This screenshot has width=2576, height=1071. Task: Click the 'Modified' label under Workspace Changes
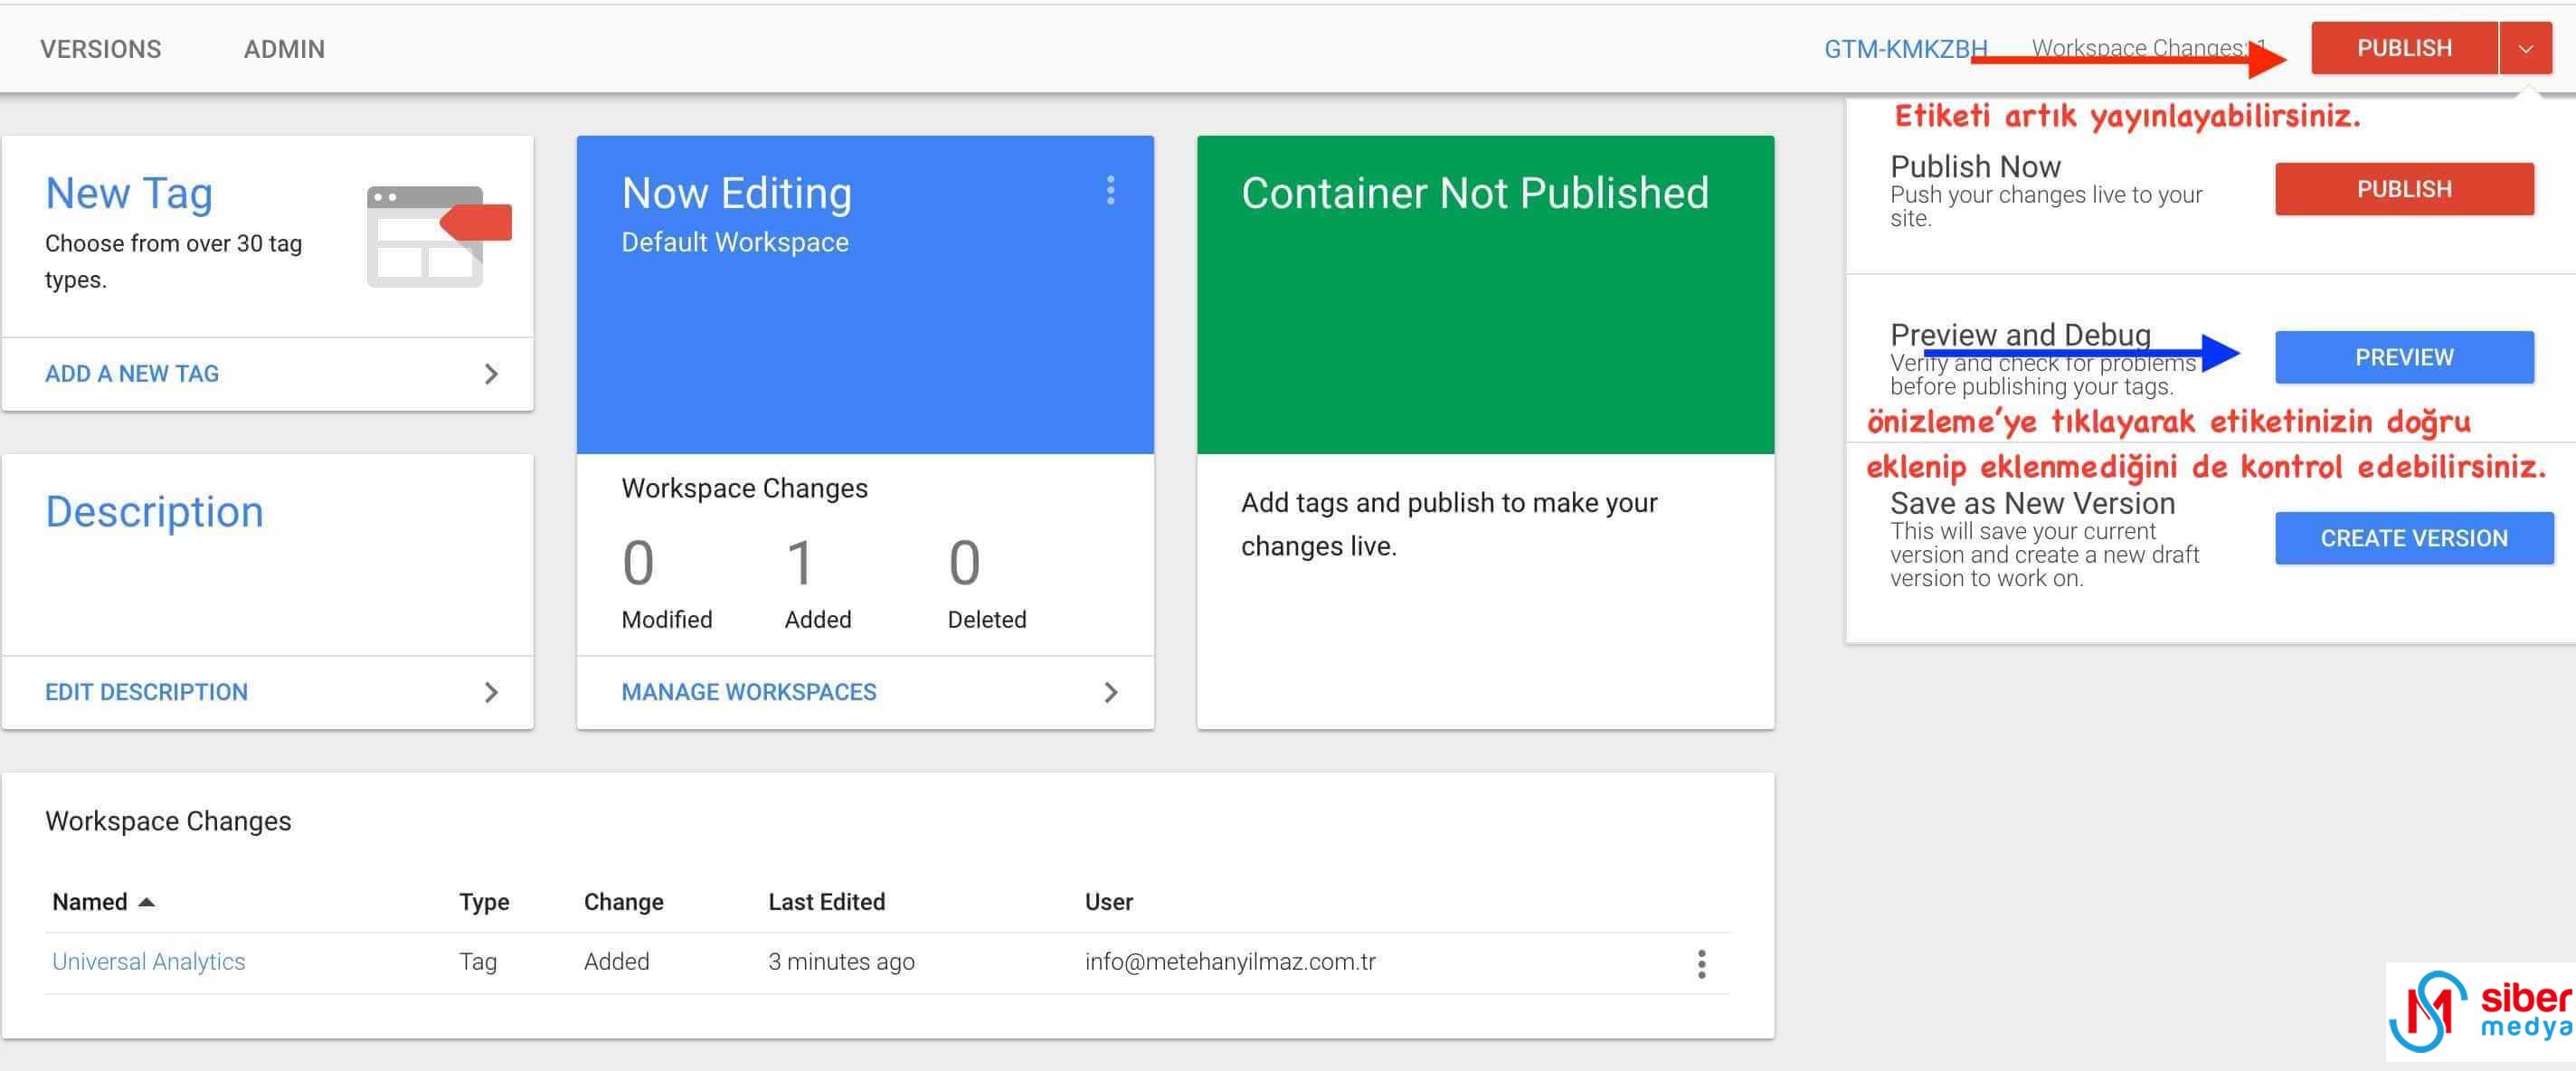(x=666, y=619)
